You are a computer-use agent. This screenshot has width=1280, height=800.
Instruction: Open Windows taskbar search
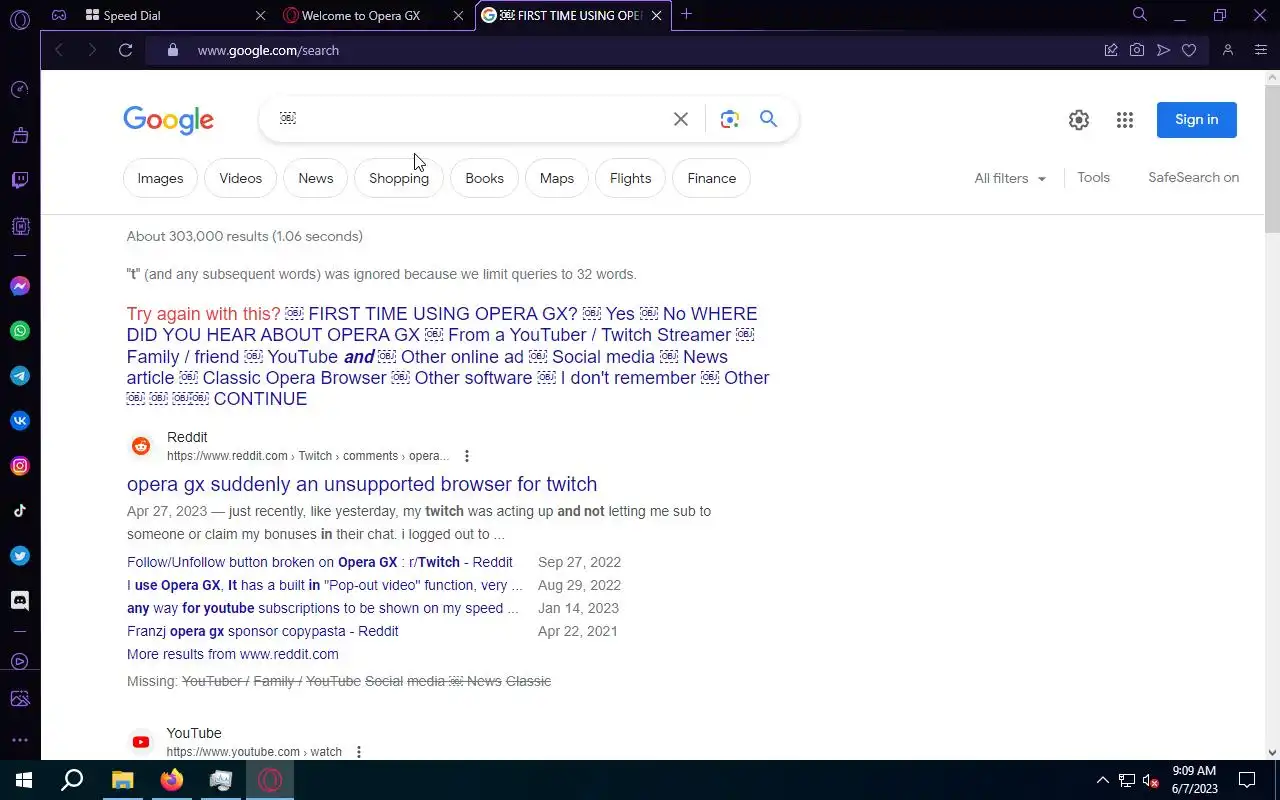point(72,780)
